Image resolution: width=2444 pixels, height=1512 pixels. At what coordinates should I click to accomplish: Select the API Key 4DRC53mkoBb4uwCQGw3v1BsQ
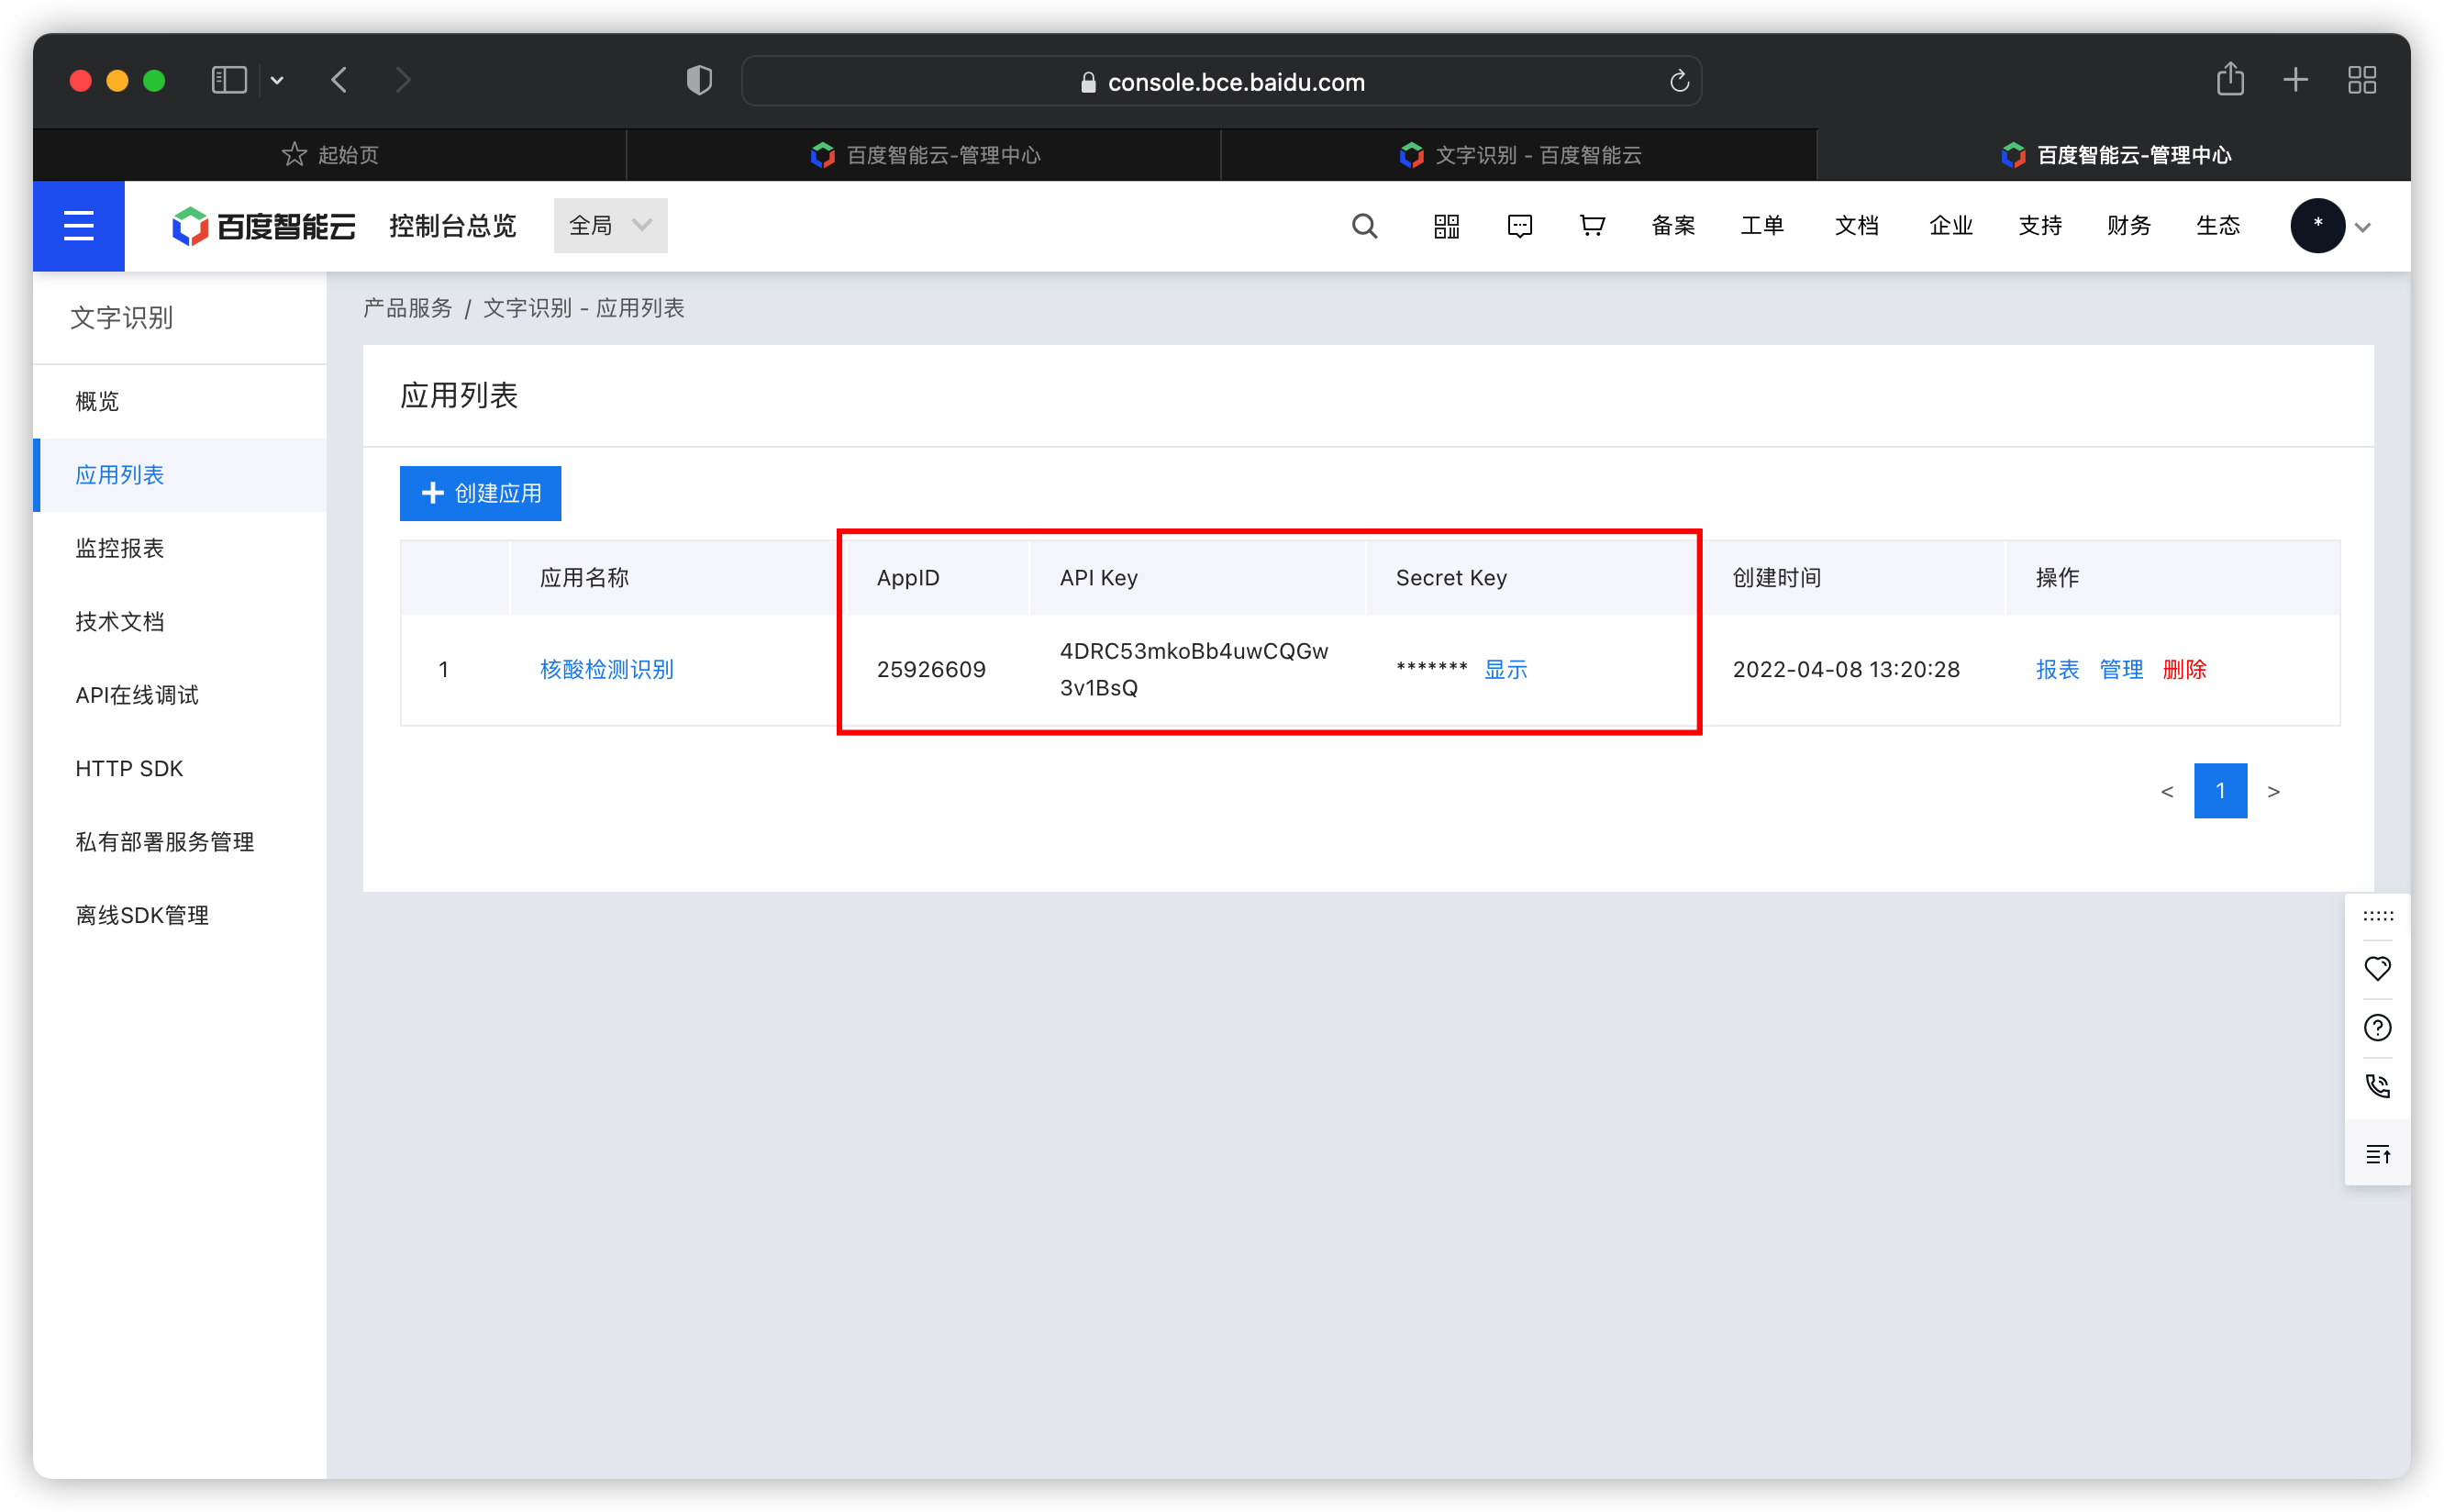click(x=1194, y=669)
